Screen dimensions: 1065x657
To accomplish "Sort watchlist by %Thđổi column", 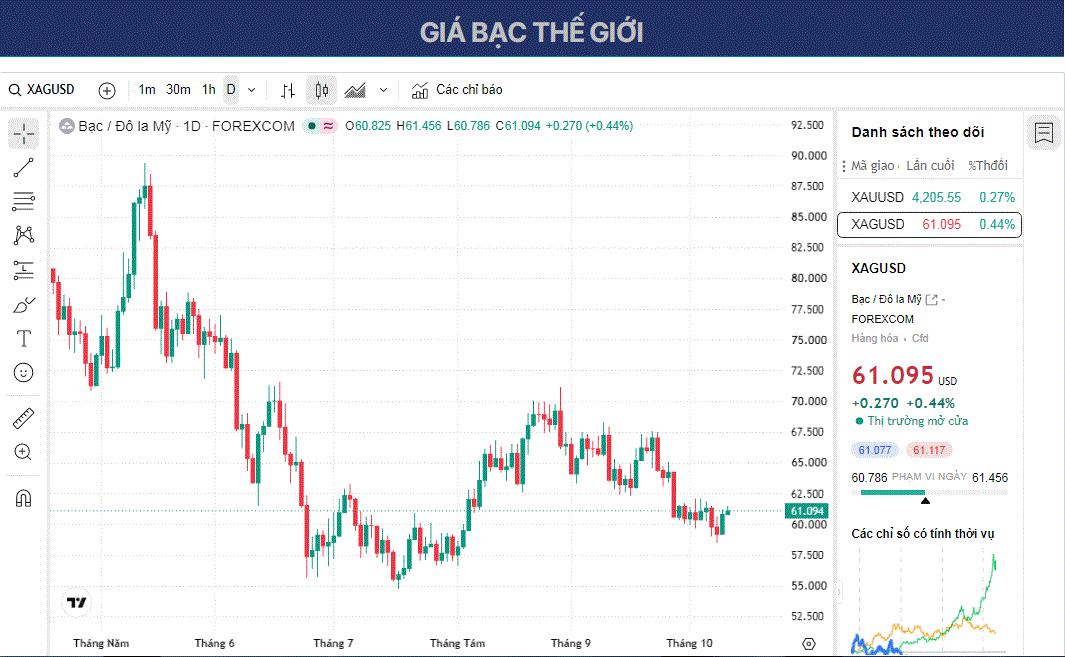I will pos(988,166).
